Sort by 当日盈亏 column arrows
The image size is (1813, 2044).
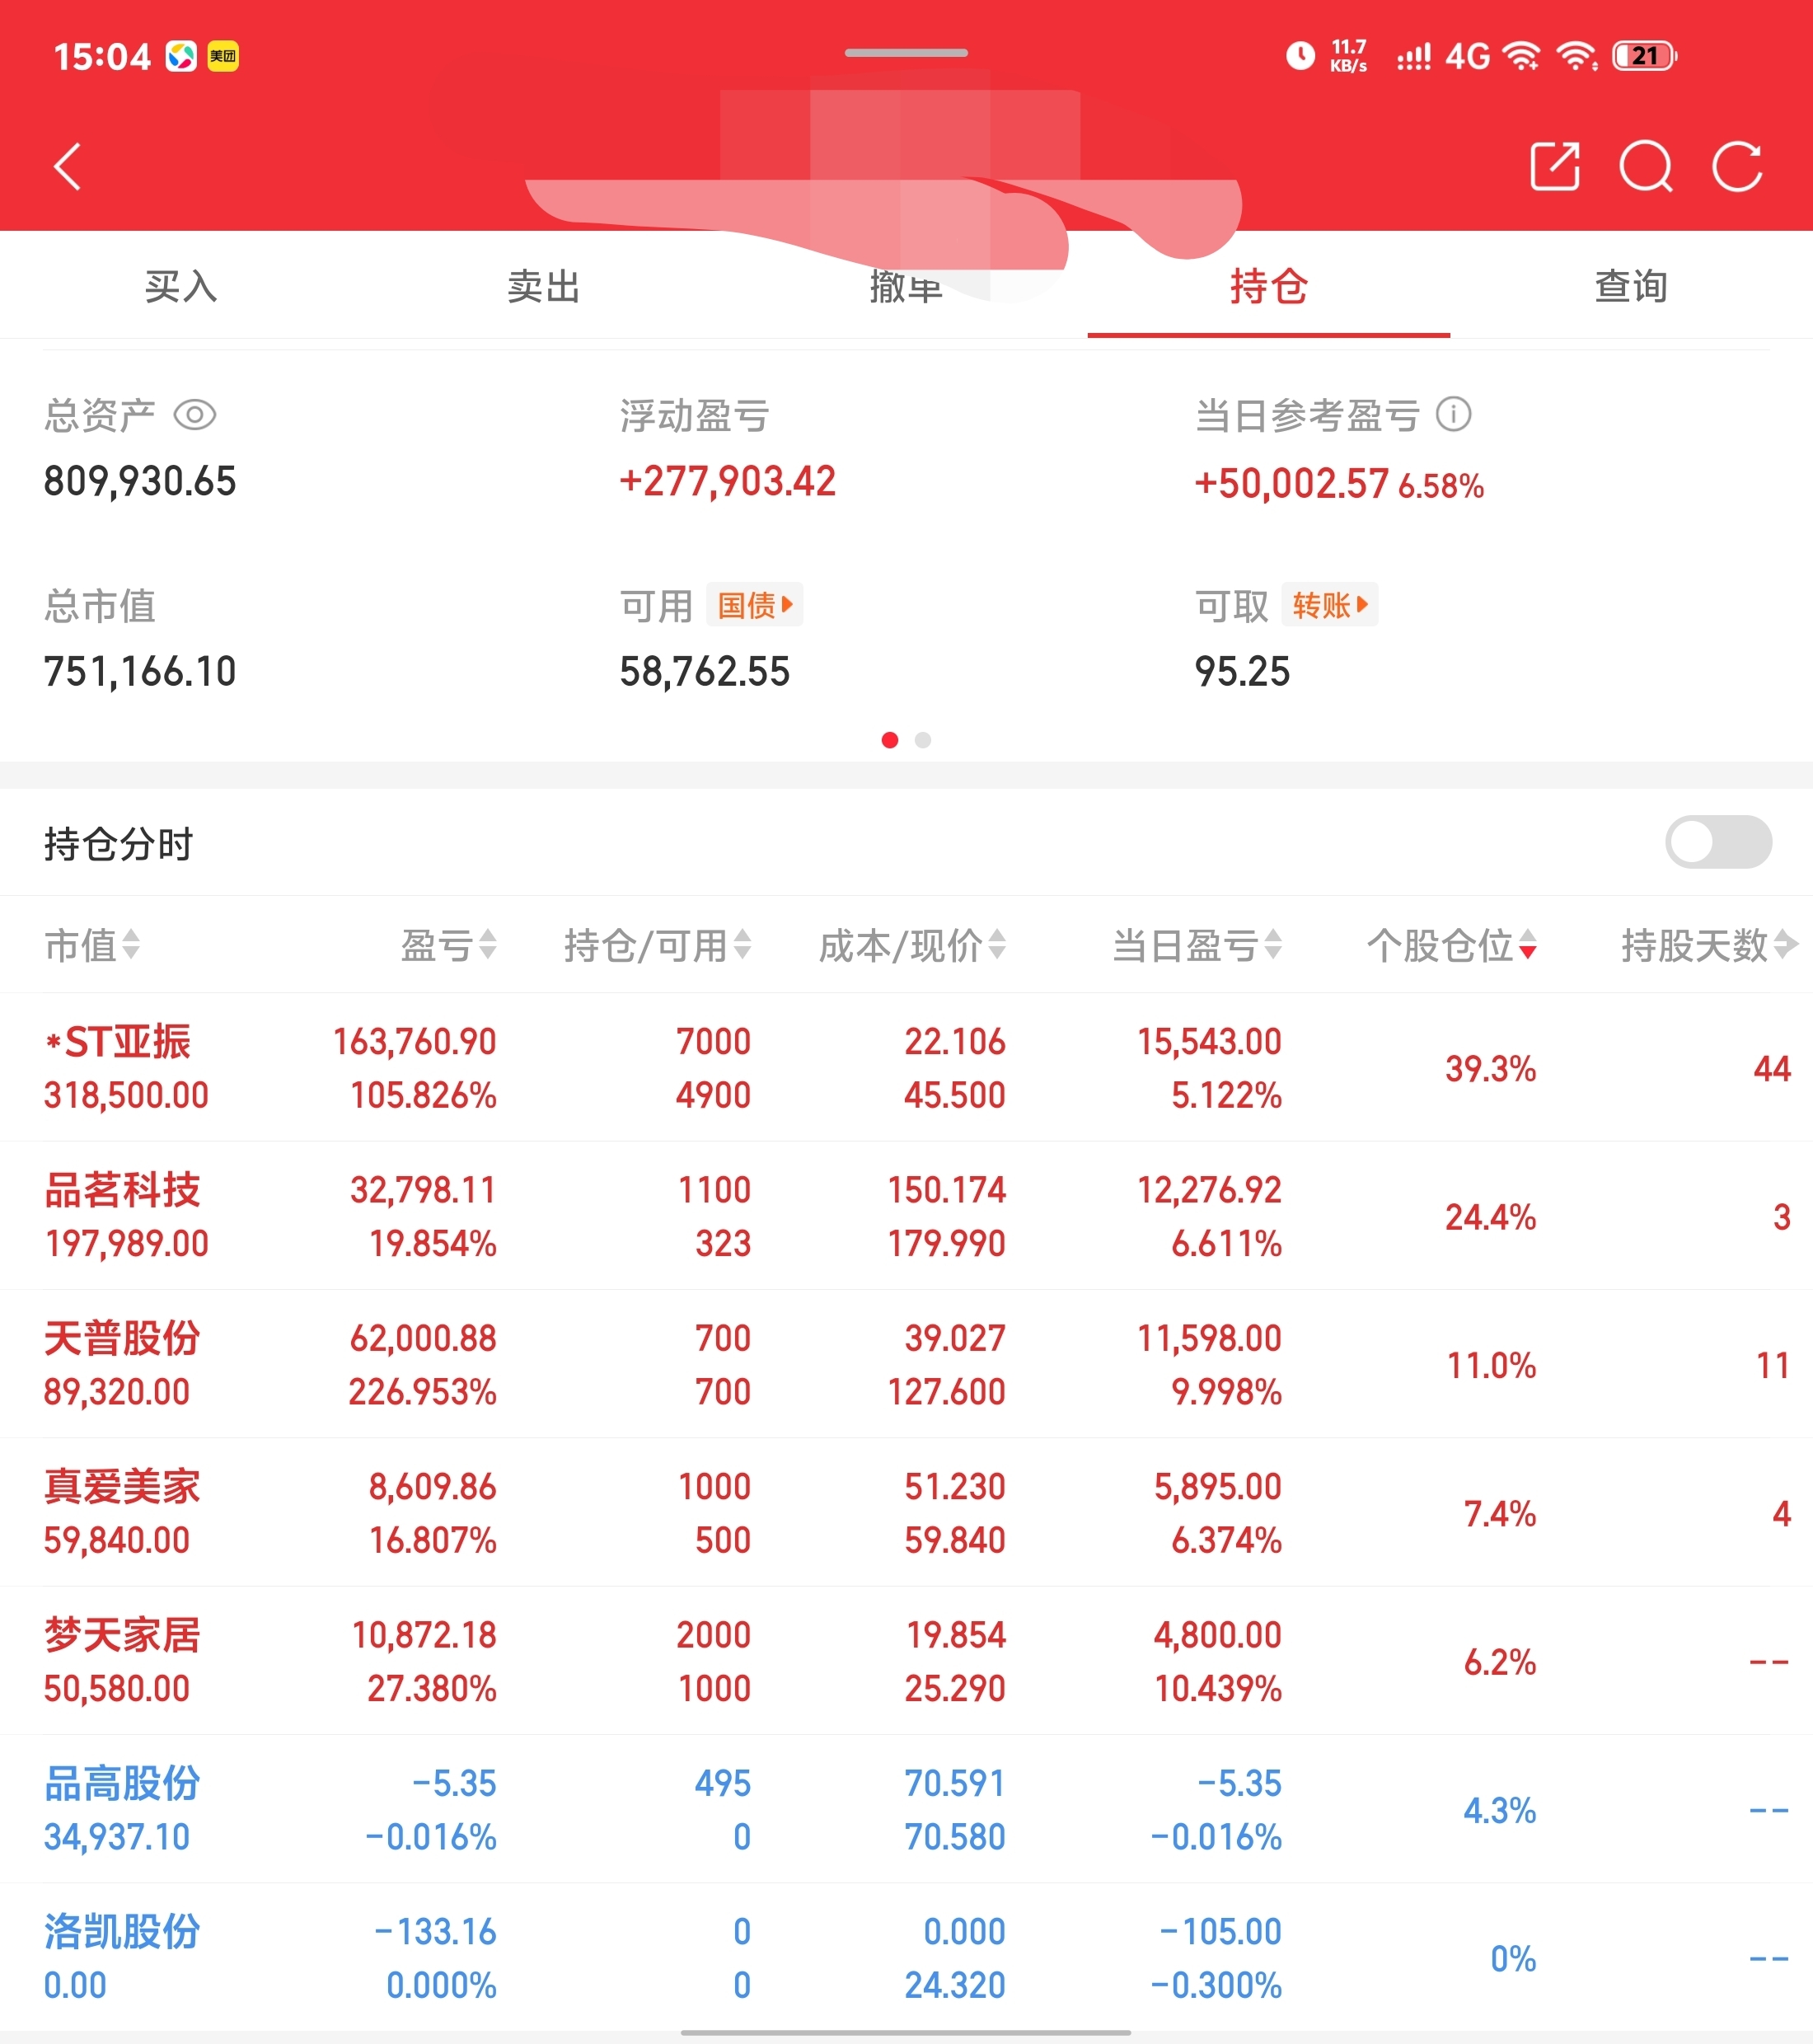pos(1273,944)
